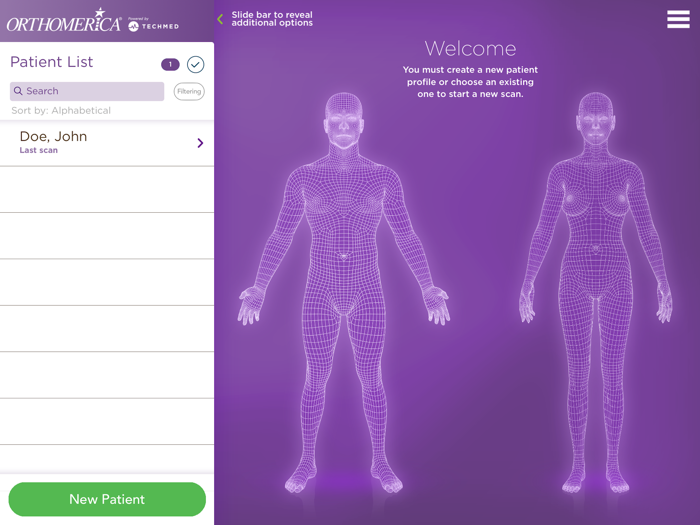Click the search magnifier icon
Image resolution: width=700 pixels, height=525 pixels.
pyautogui.click(x=18, y=91)
